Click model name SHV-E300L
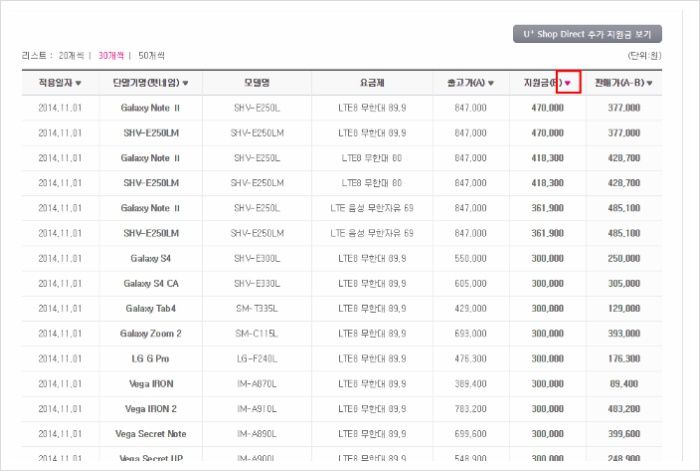 (x=257, y=258)
